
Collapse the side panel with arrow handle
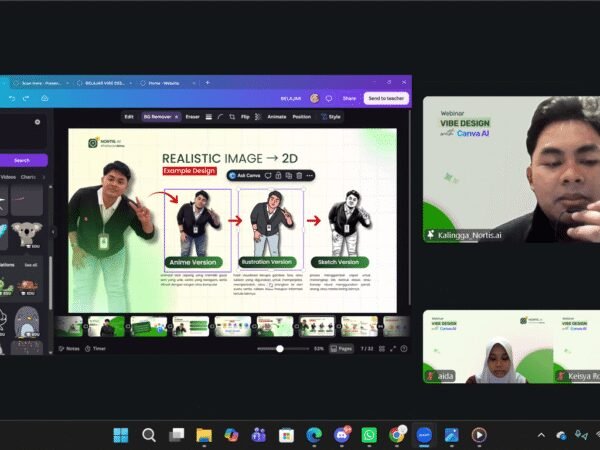53,232
